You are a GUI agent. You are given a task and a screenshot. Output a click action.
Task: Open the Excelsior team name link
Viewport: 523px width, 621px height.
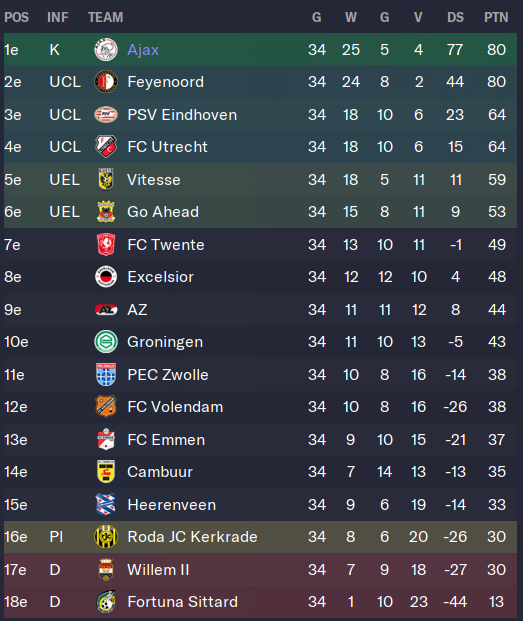click(x=160, y=277)
